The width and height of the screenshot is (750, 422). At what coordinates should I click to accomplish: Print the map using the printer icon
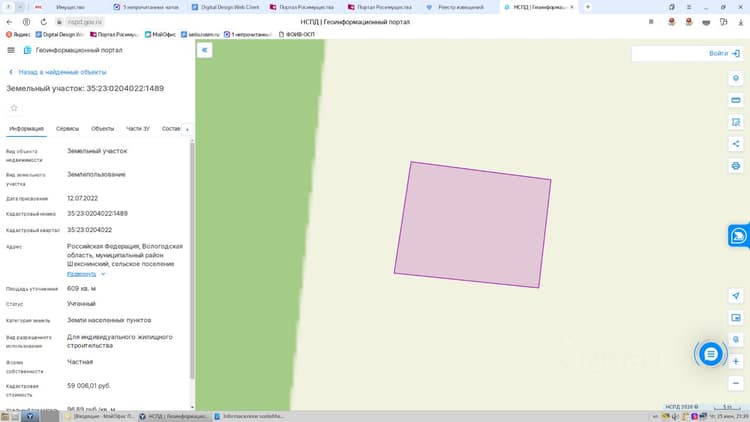pos(736,166)
